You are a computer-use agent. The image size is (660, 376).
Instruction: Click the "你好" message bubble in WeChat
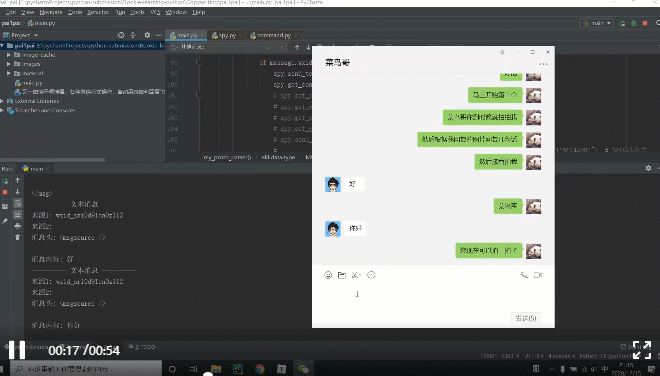tap(355, 228)
